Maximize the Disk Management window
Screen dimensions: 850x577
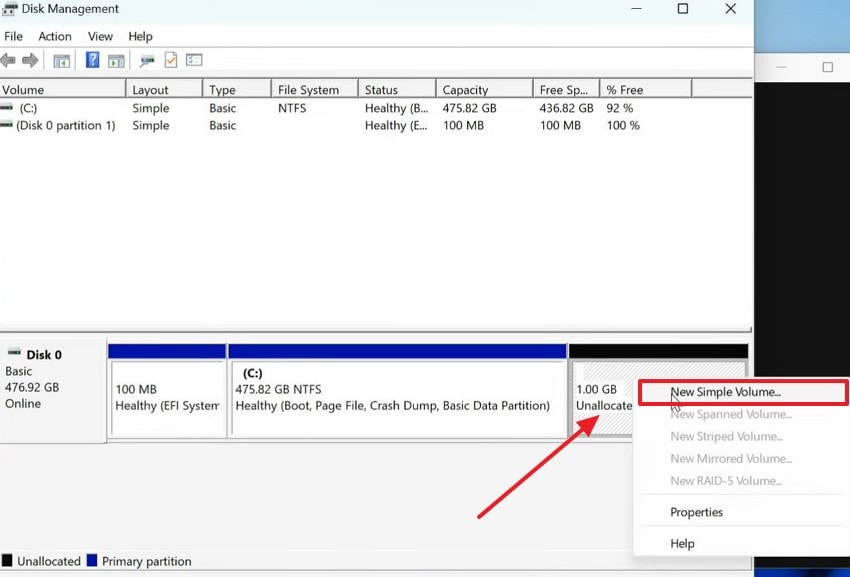click(x=683, y=9)
